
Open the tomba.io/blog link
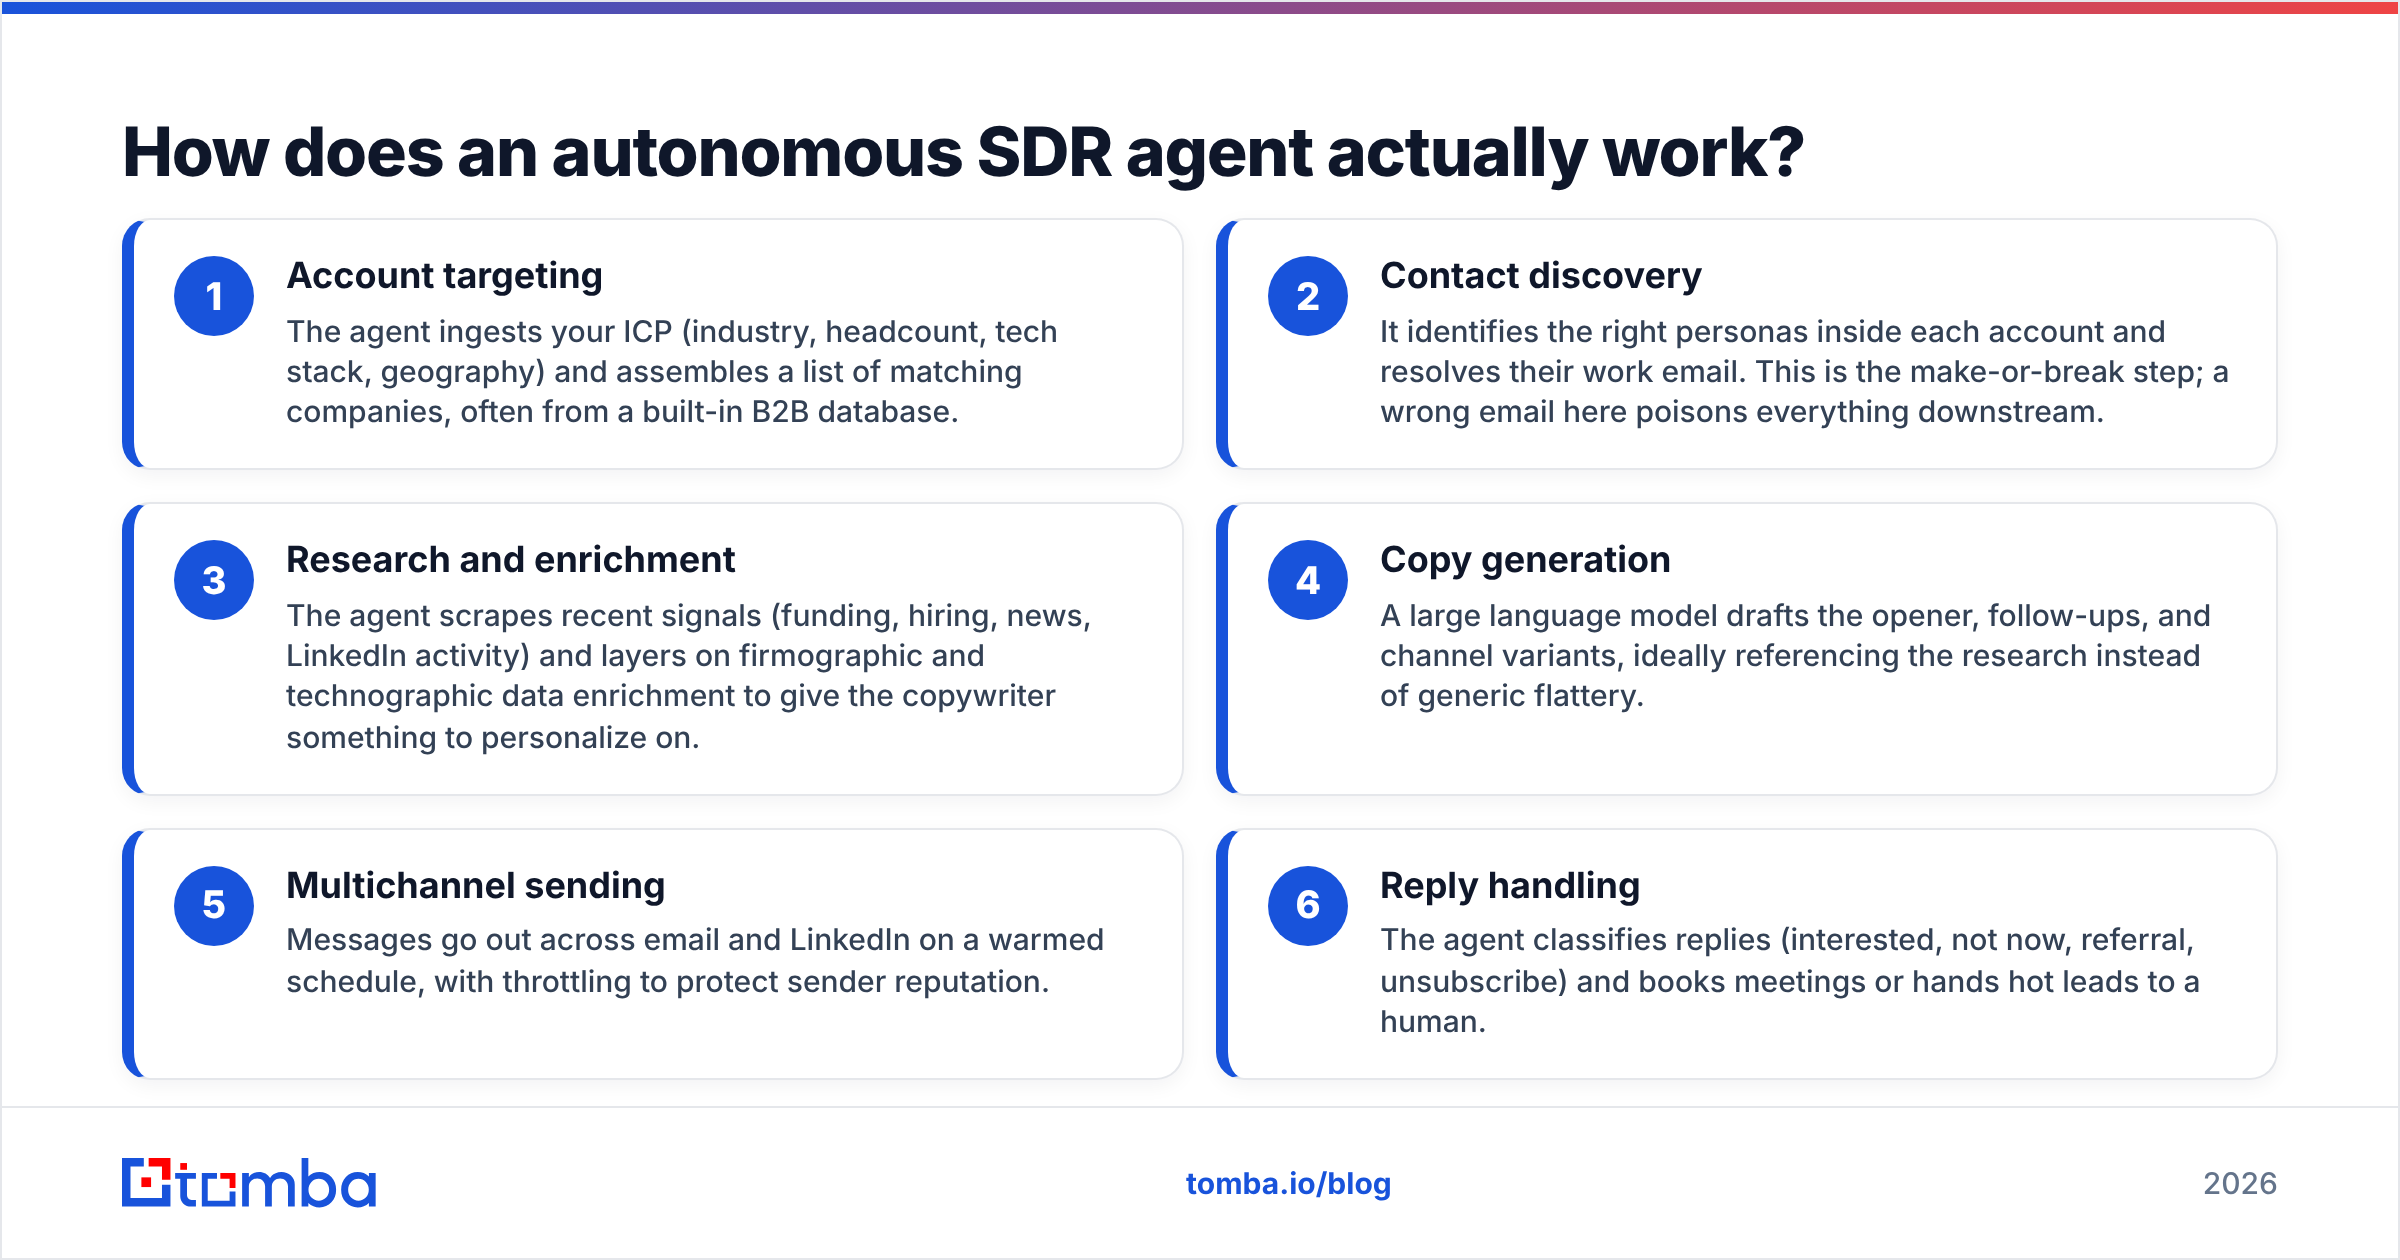(x=1288, y=1184)
